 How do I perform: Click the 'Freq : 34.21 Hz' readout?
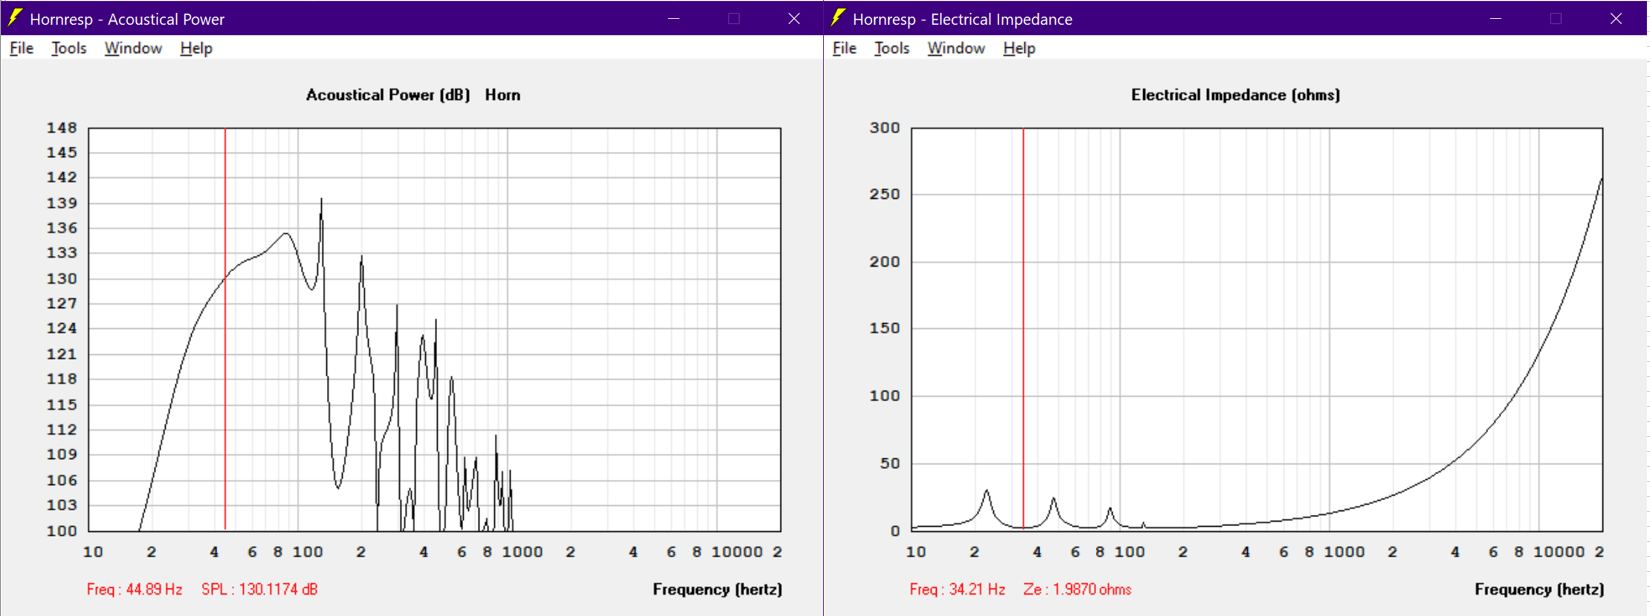coord(957,589)
